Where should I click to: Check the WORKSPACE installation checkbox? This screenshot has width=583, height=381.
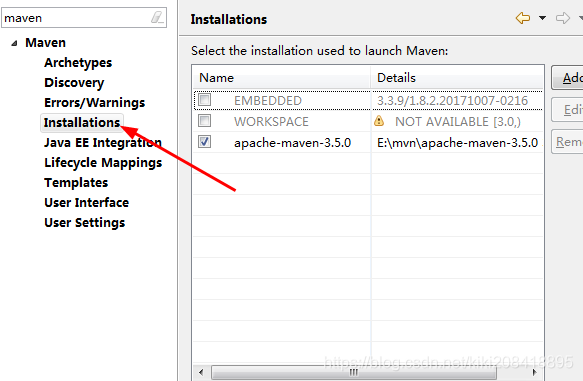point(204,121)
